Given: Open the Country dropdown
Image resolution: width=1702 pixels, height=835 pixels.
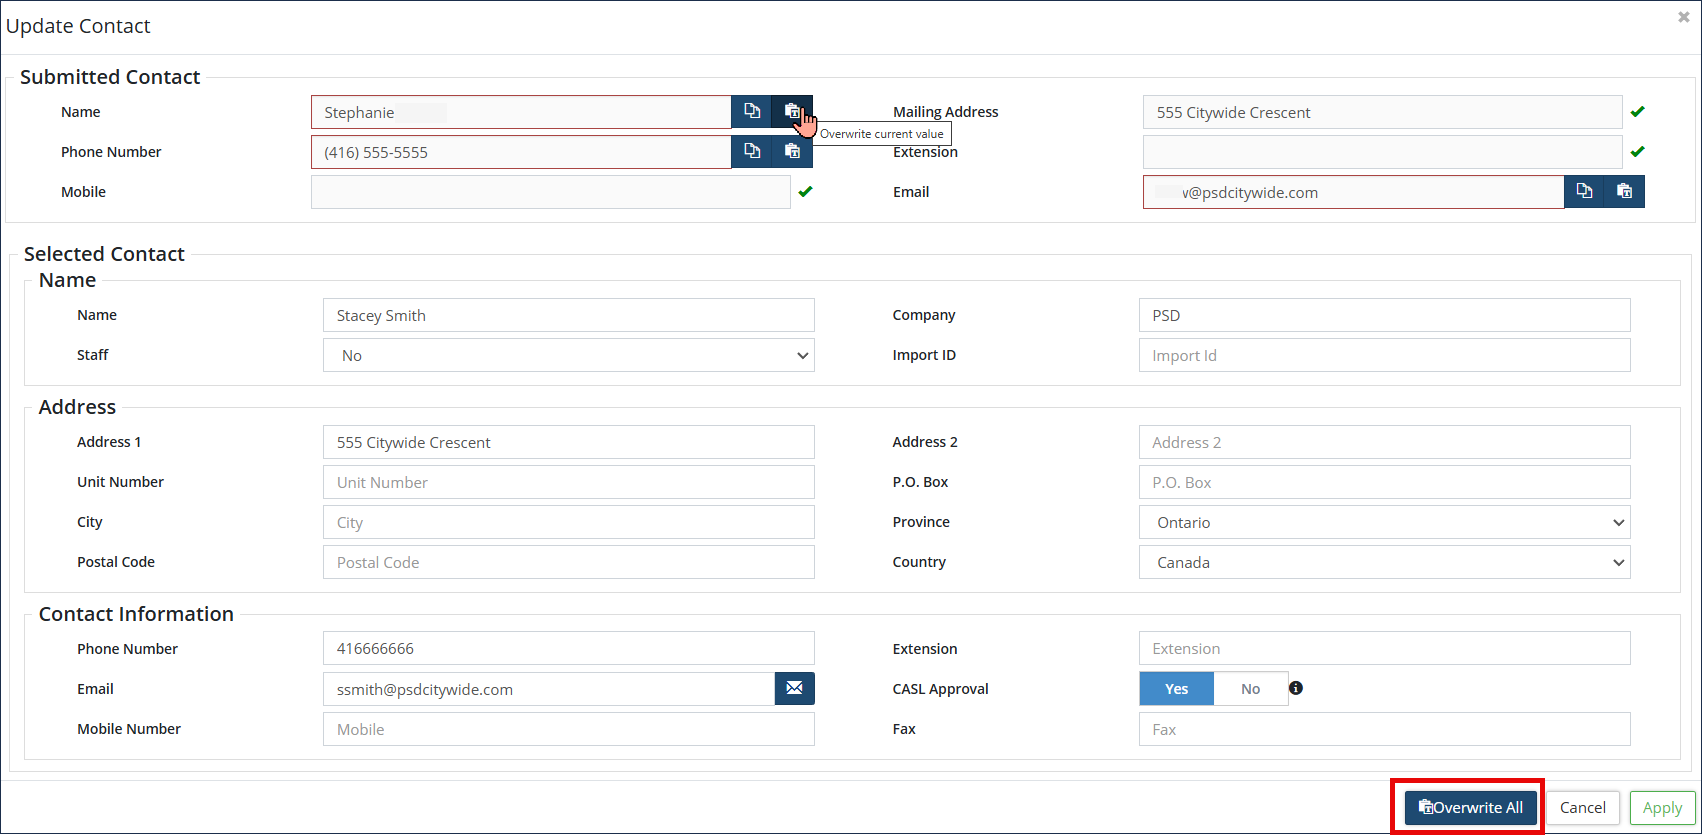Looking at the screenshot, I should tap(1385, 562).
